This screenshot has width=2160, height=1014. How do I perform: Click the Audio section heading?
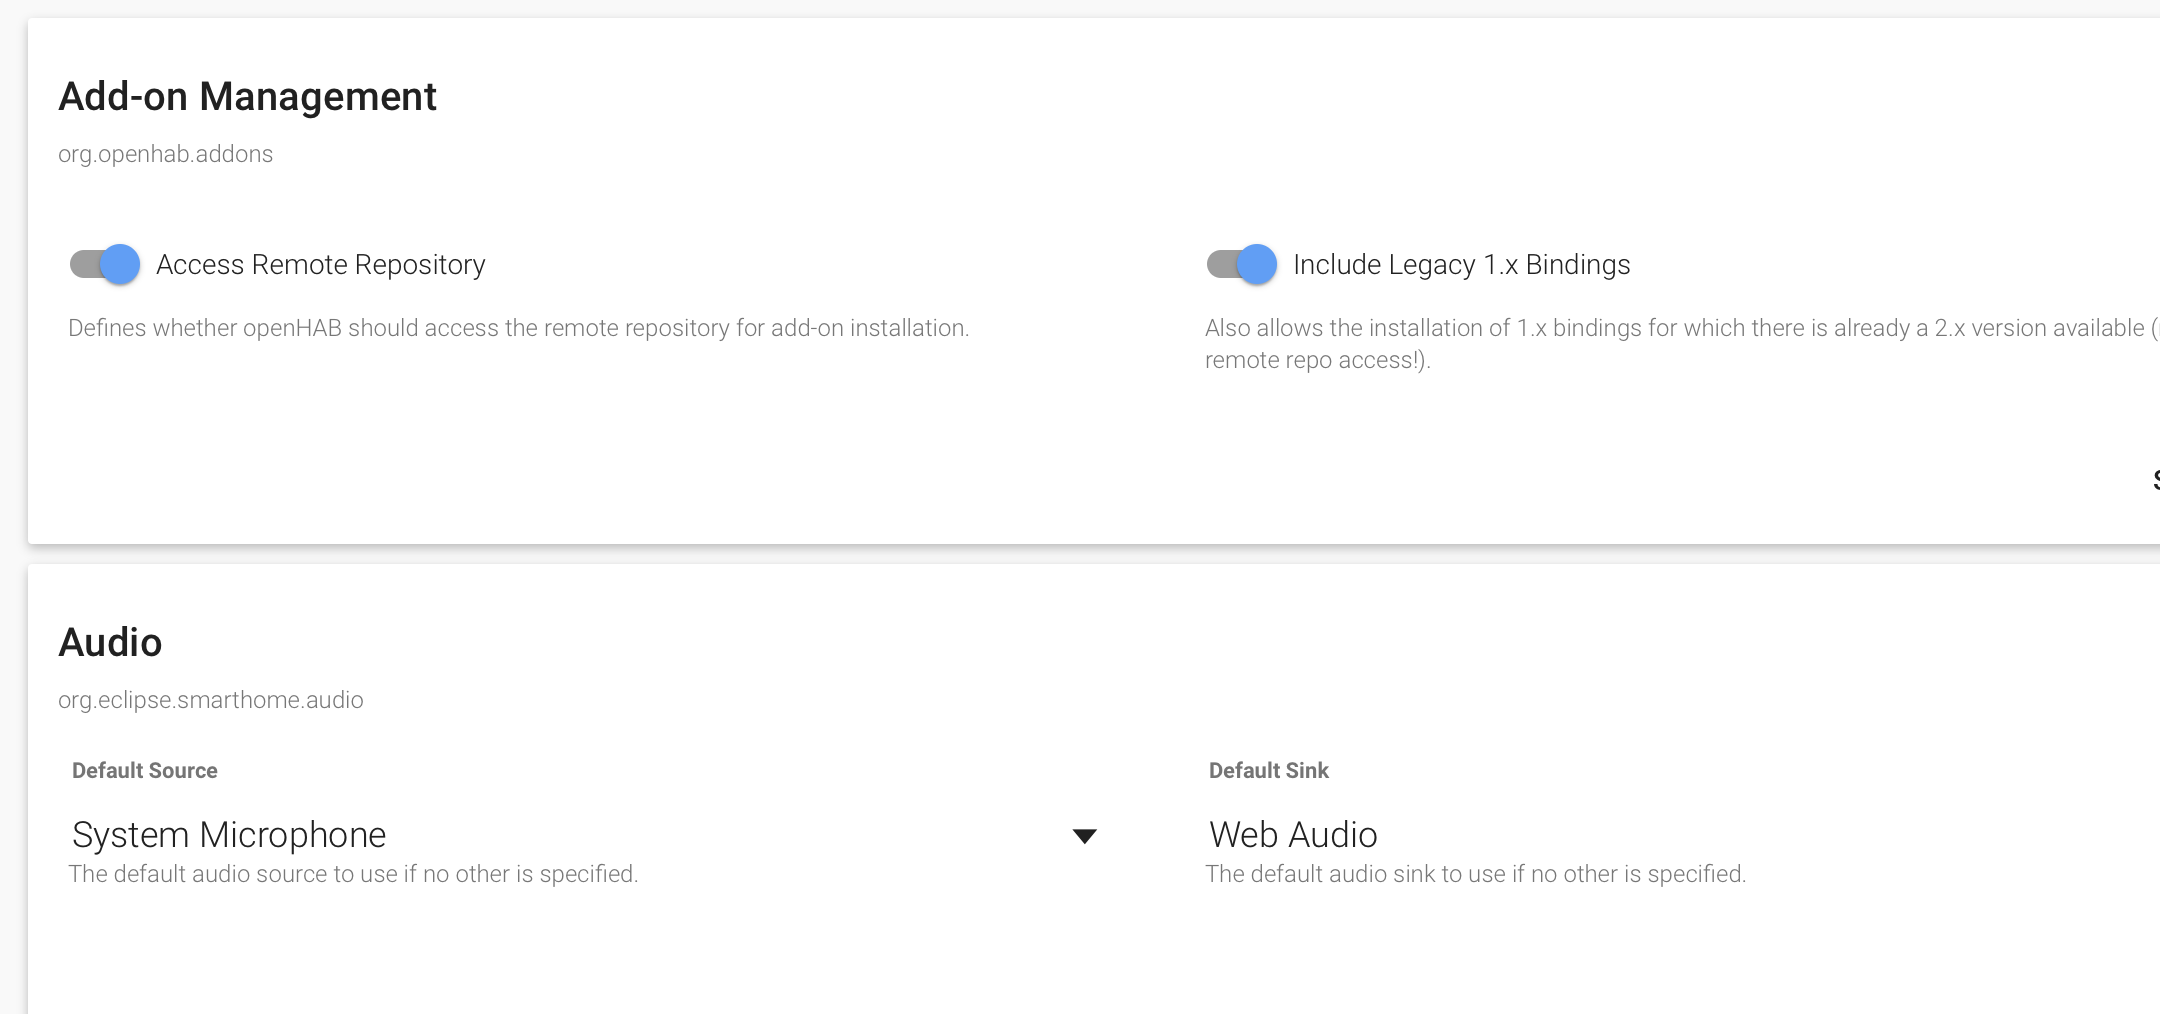click(x=111, y=643)
